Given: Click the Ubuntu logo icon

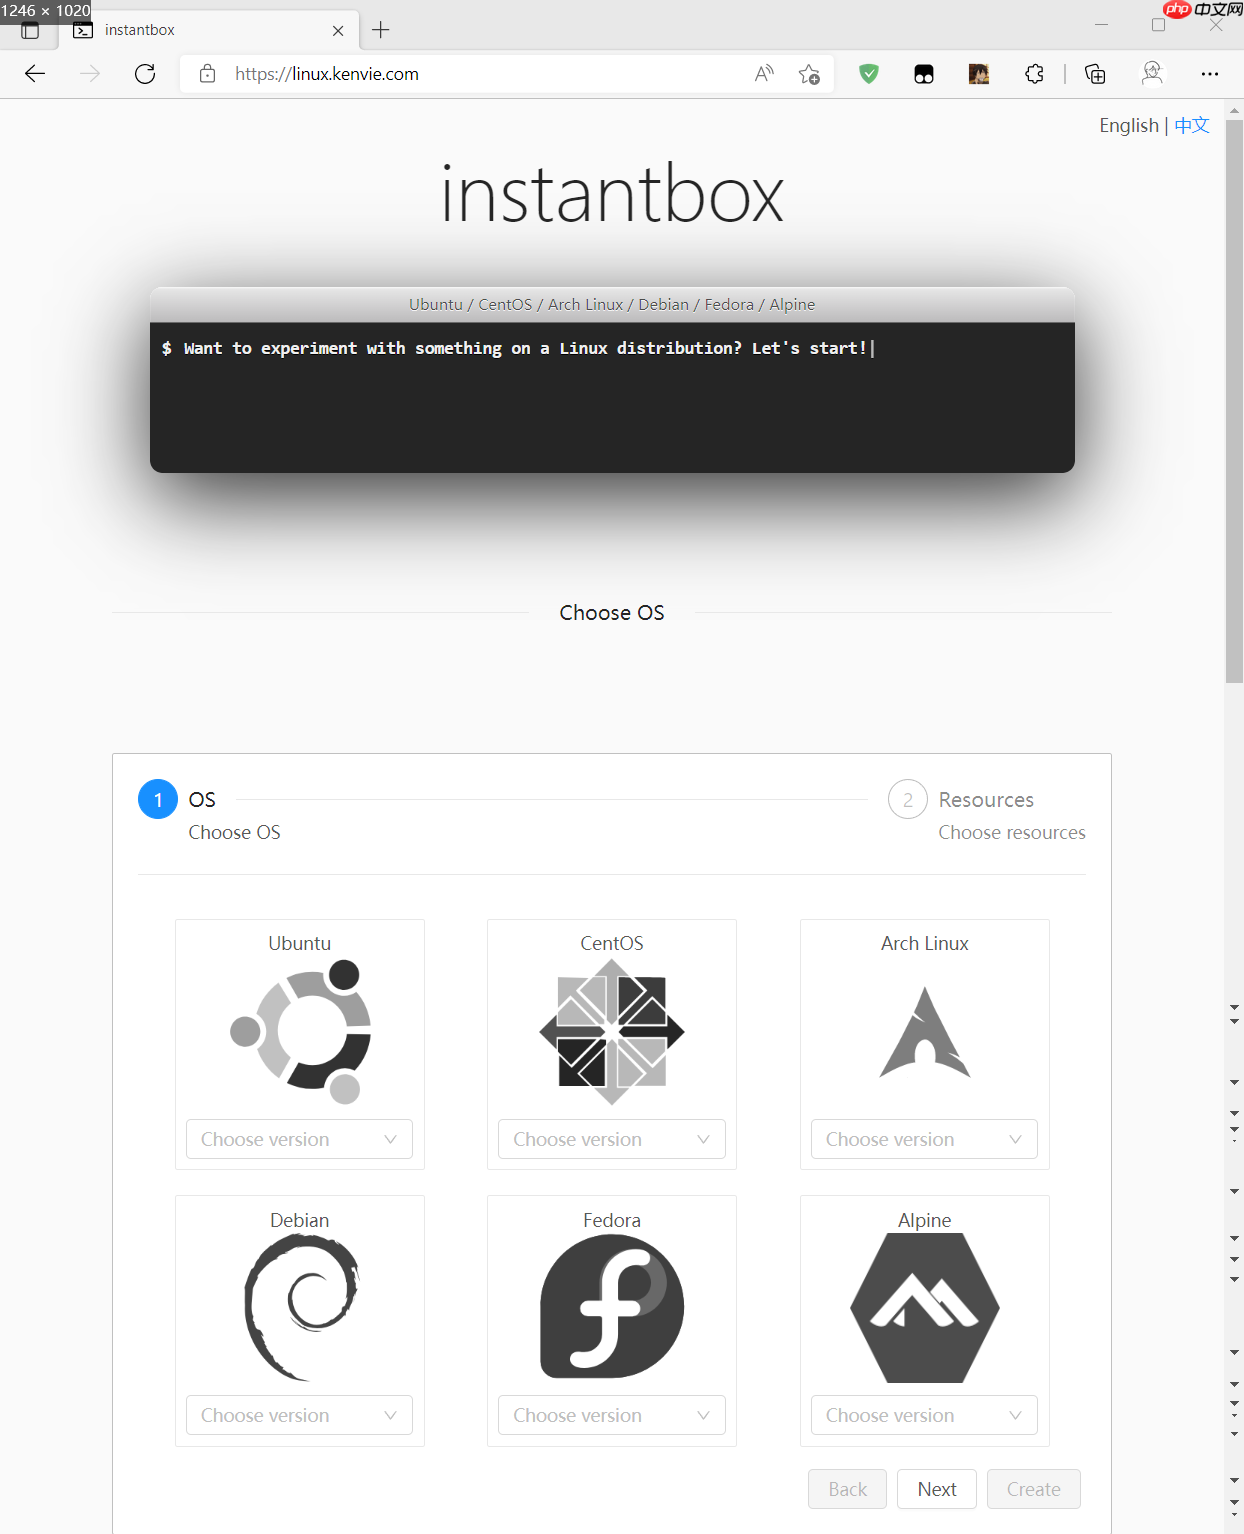Looking at the screenshot, I should coord(299,1032).
